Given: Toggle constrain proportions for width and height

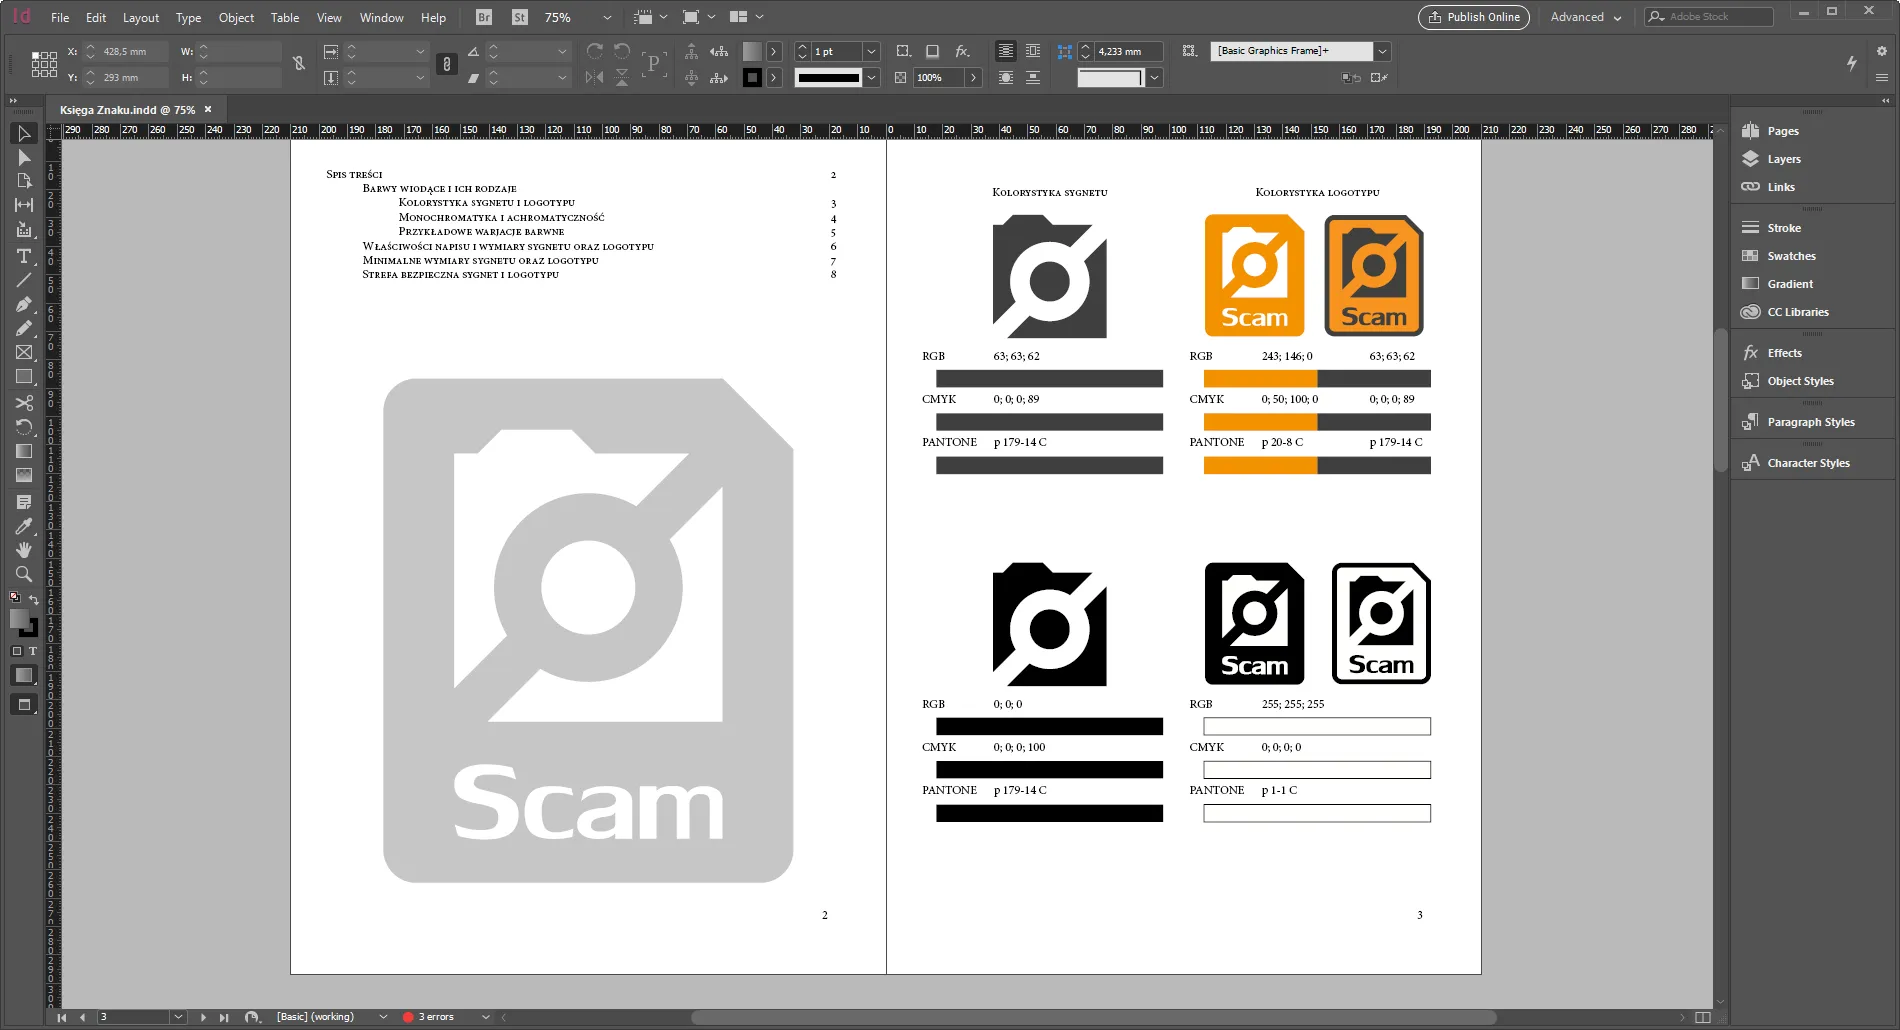Looking at the screenshot, I should (298, 64).
